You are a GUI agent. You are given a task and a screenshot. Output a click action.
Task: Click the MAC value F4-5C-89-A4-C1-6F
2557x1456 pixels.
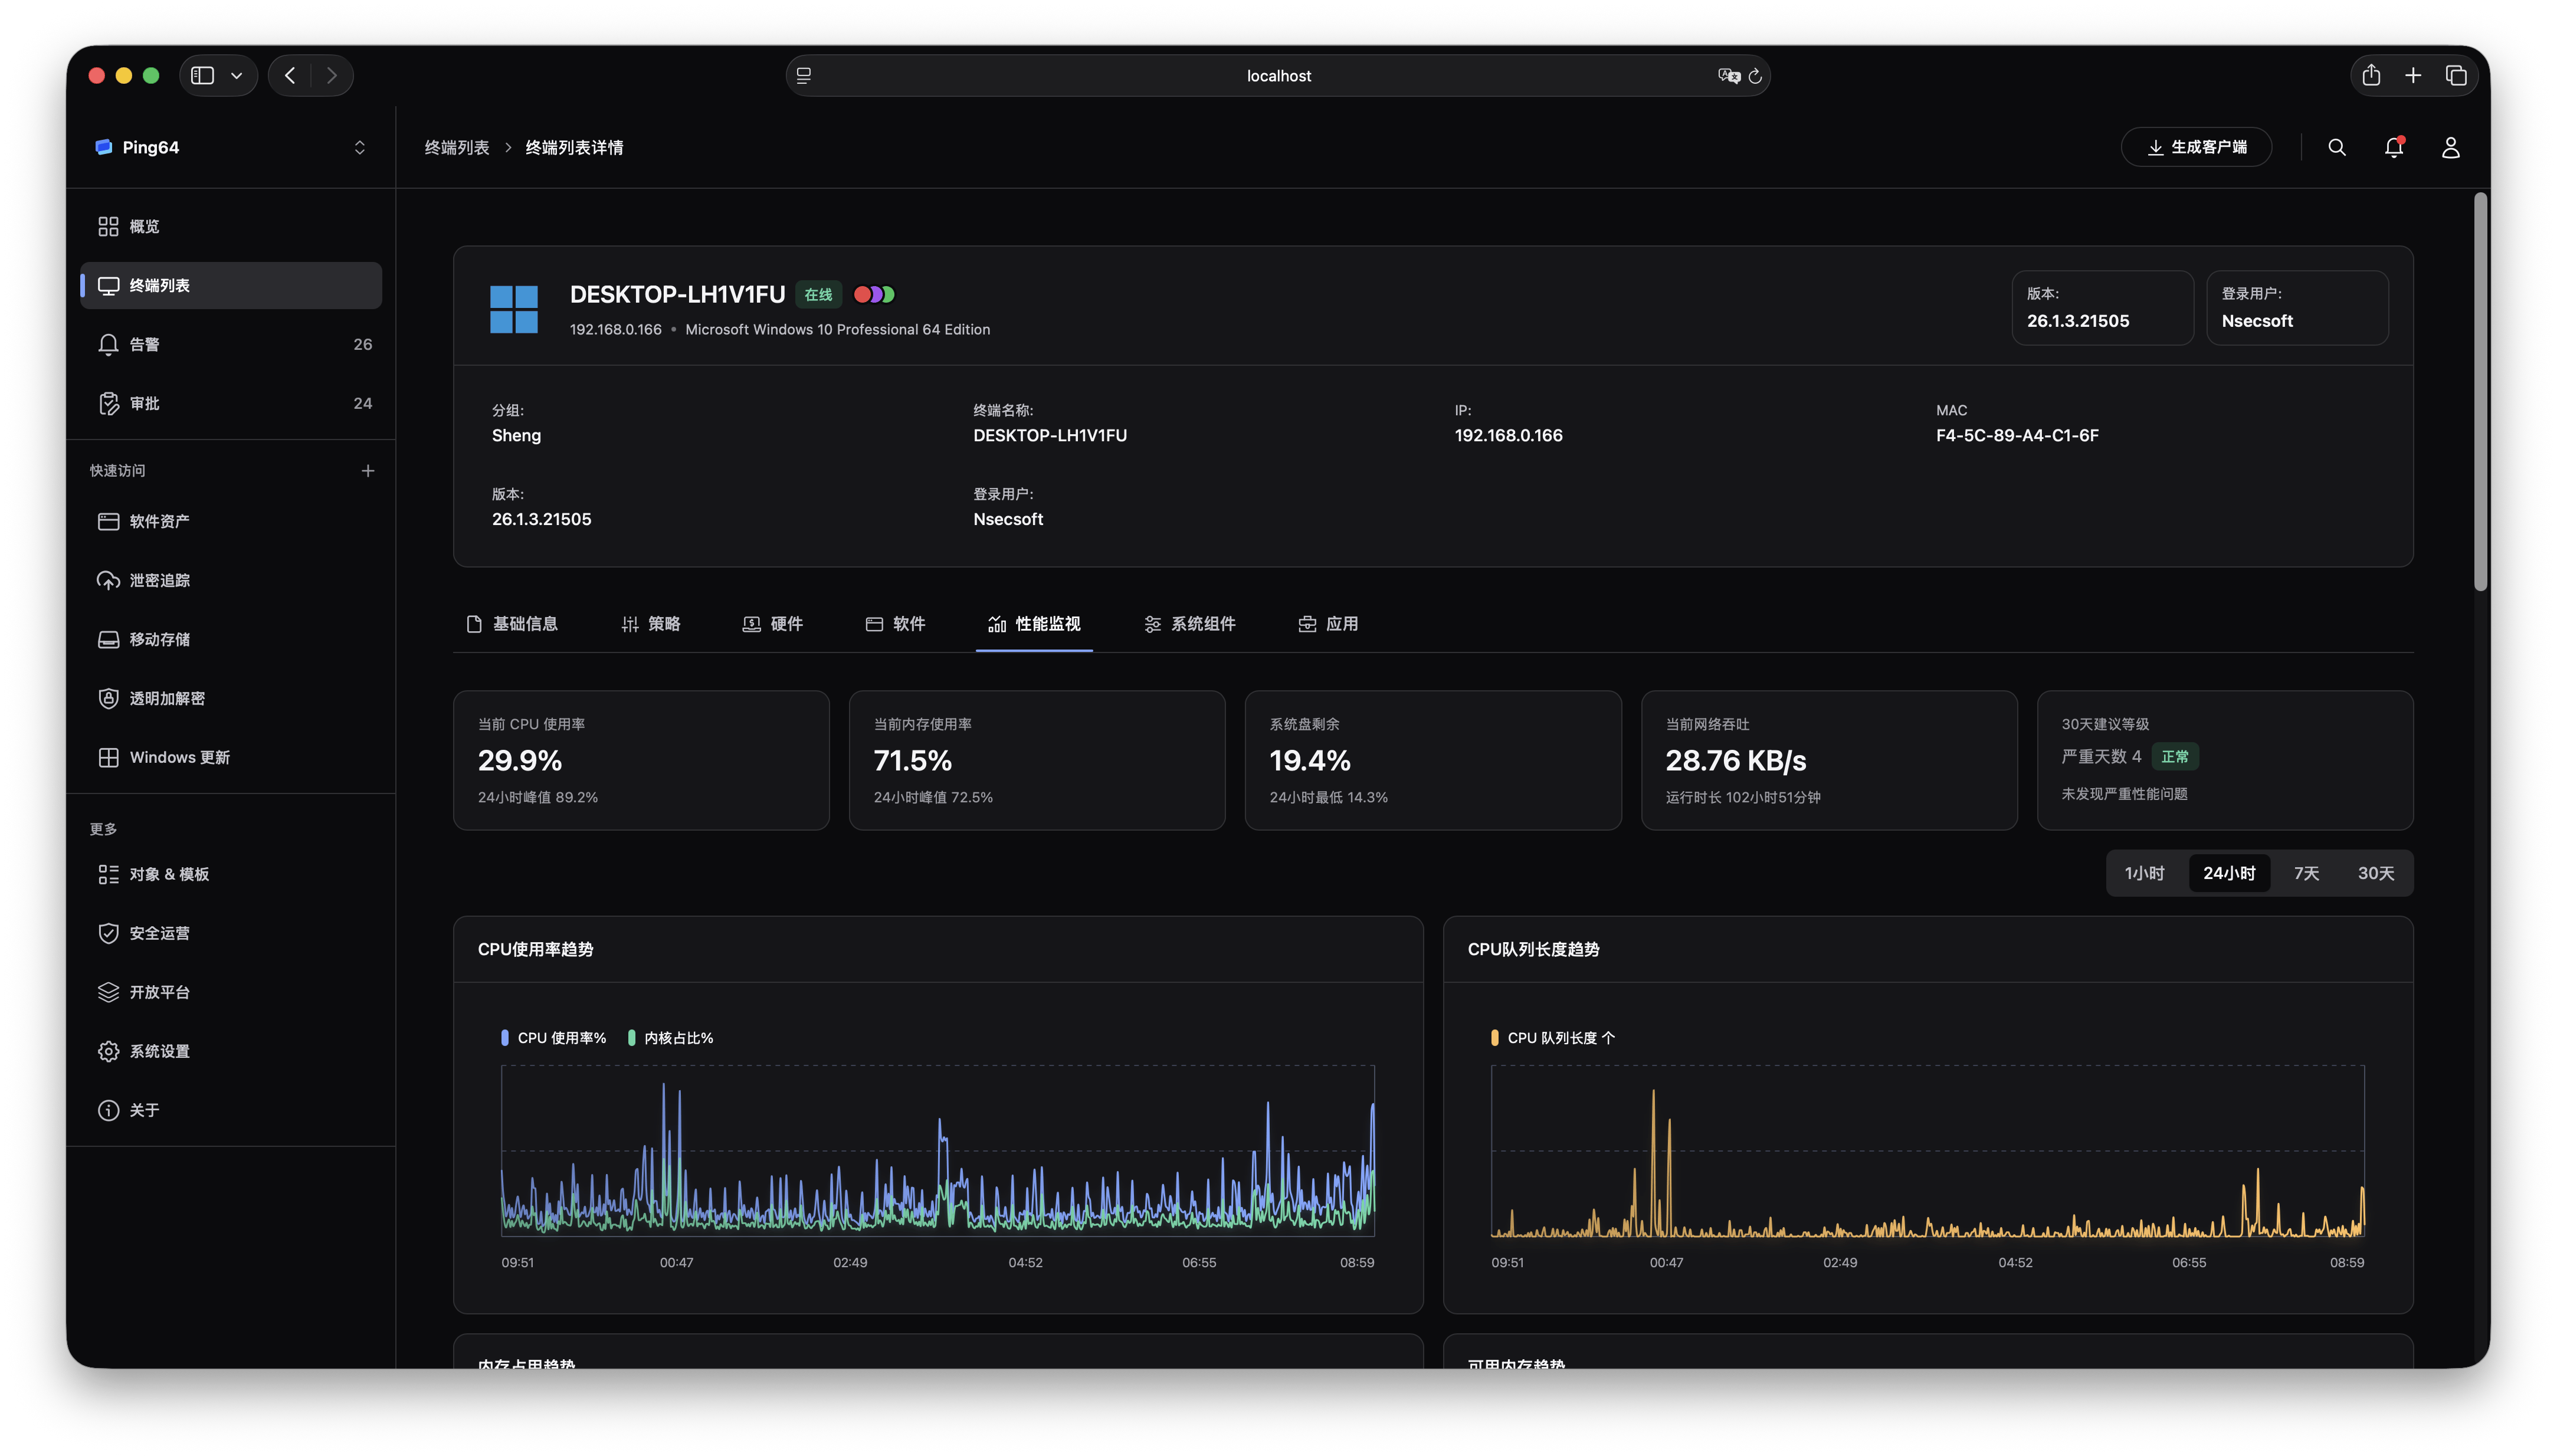(2017, 435)
